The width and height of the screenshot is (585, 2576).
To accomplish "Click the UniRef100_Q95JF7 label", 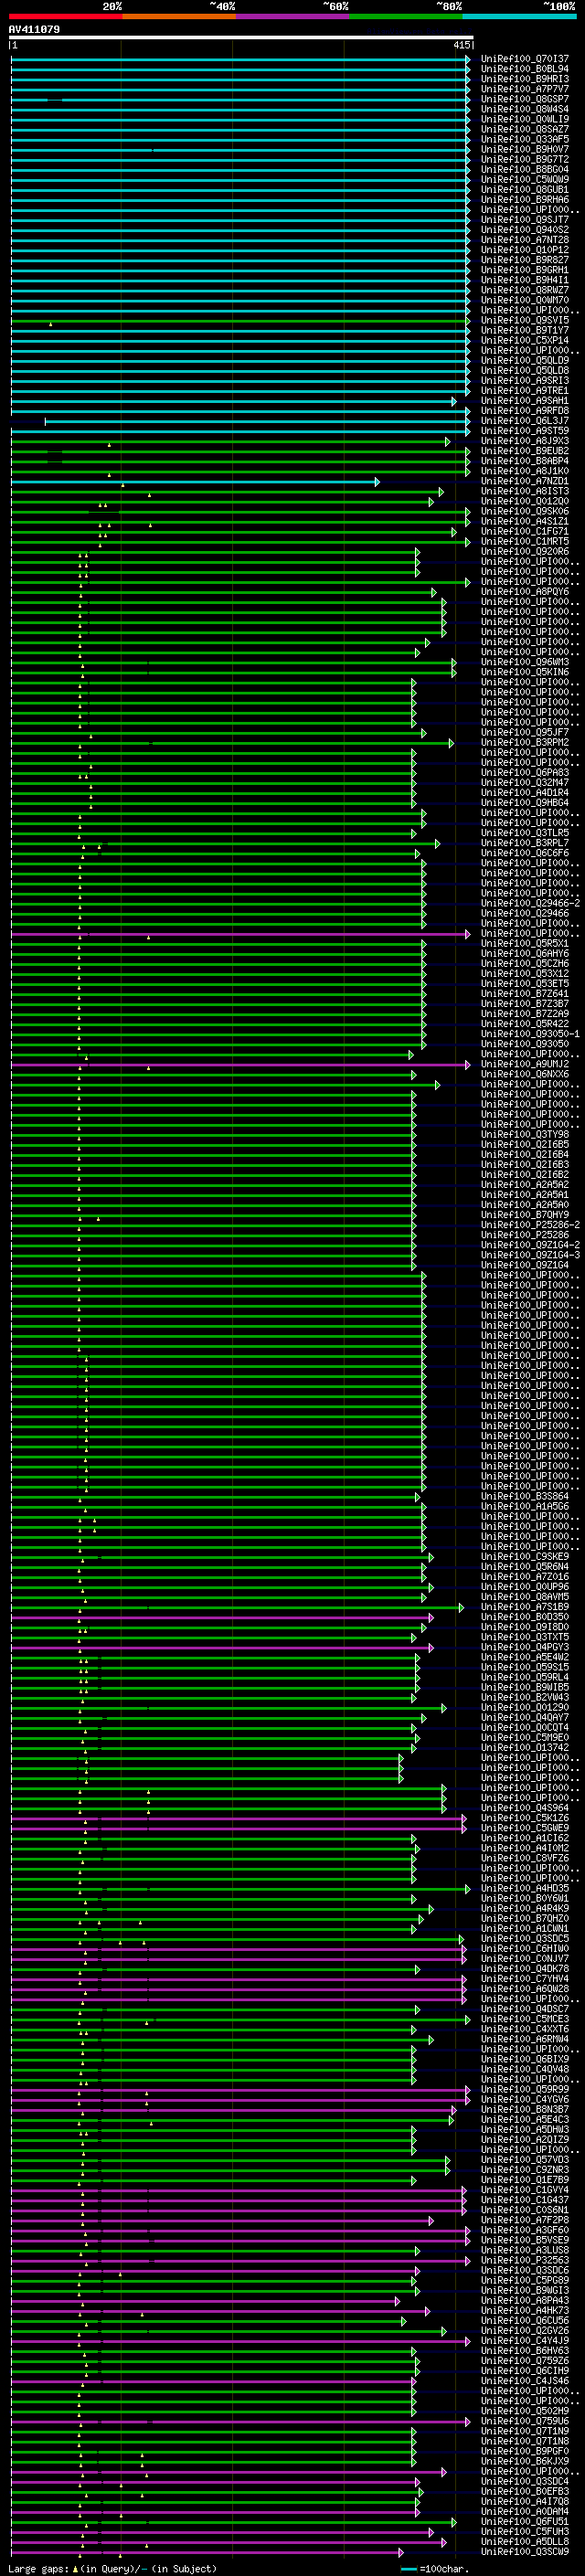I will [x=525, y=732].
